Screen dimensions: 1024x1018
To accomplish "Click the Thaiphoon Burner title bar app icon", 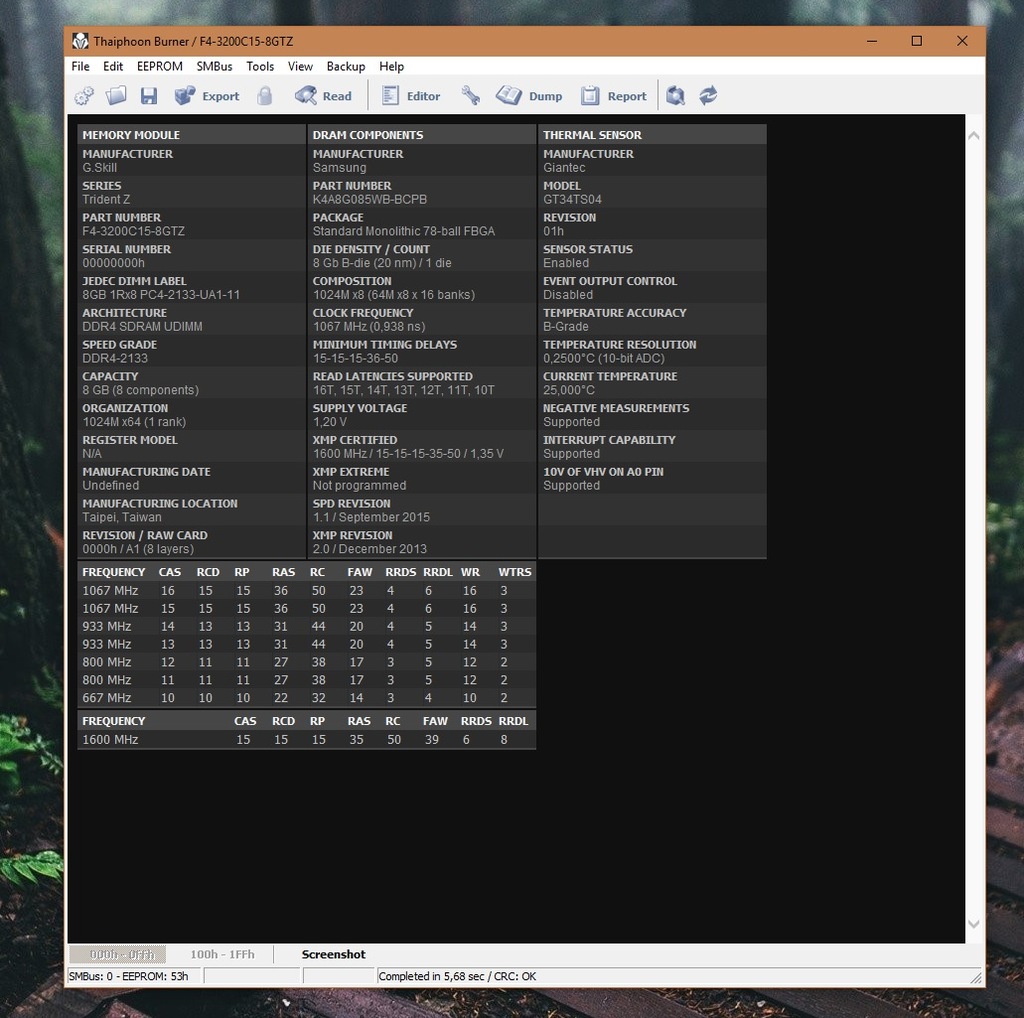I will click(80, 41).
